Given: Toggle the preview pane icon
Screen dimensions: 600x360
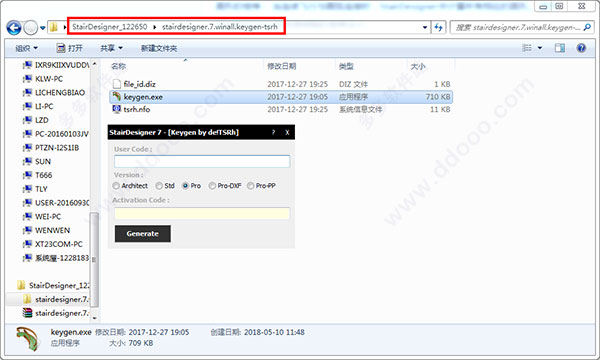Looking at the screenshot, I should [x=560, y=48].
